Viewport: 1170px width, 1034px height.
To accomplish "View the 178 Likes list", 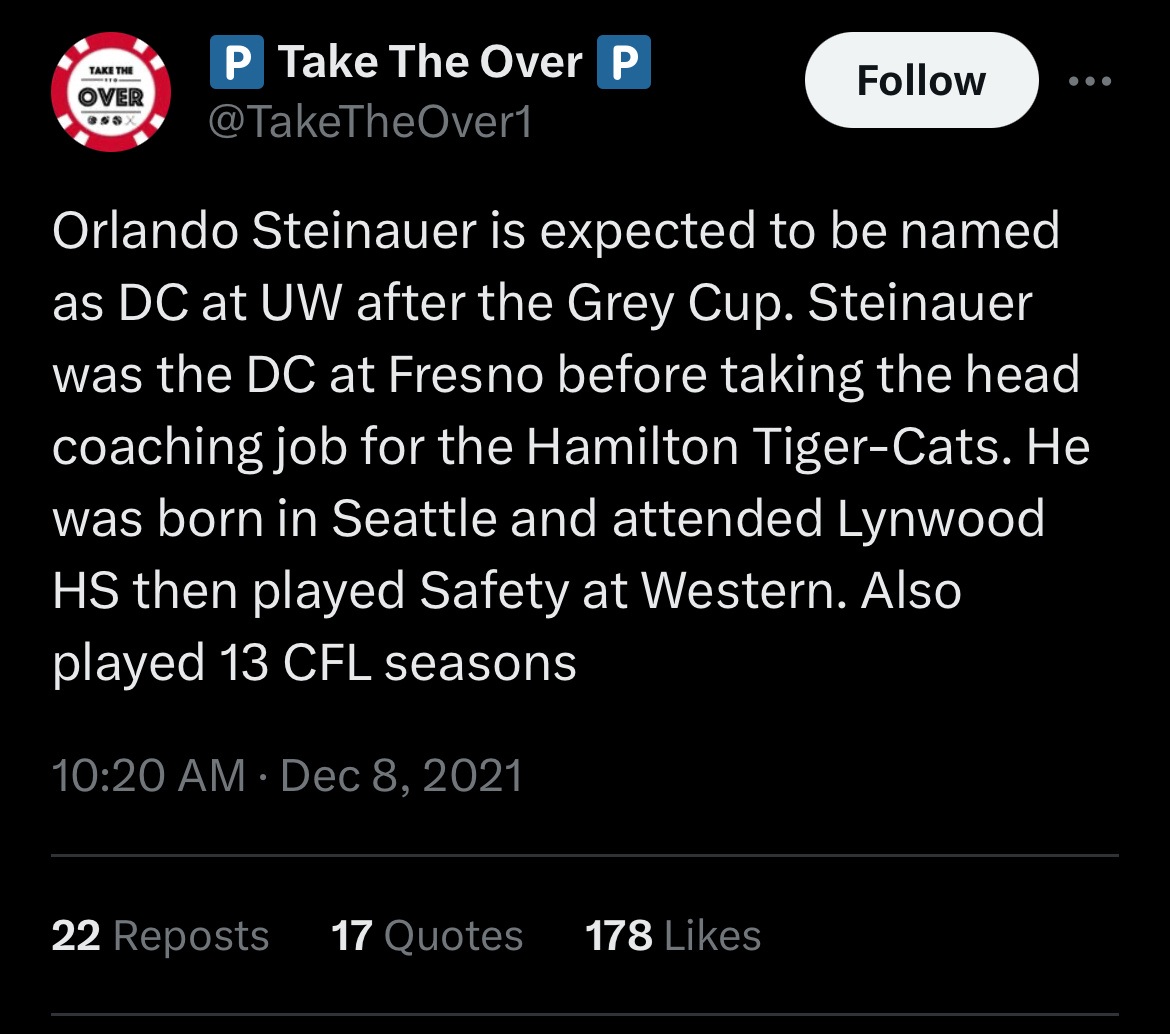I will point(673,936).
